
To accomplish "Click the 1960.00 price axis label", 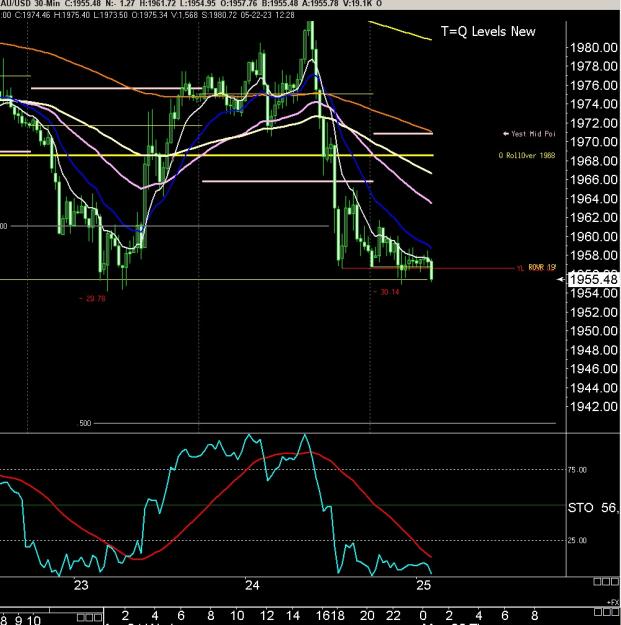I will pyautogui.click(x=594, y=237).
